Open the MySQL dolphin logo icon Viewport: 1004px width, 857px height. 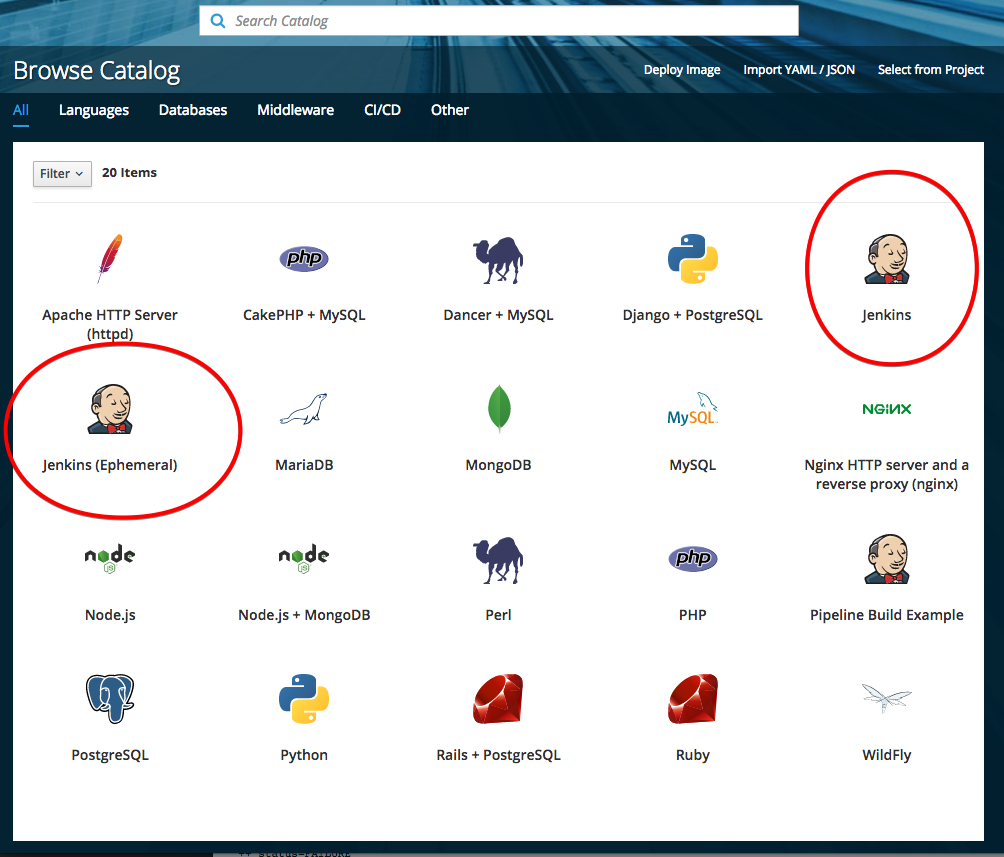[693, 409]
